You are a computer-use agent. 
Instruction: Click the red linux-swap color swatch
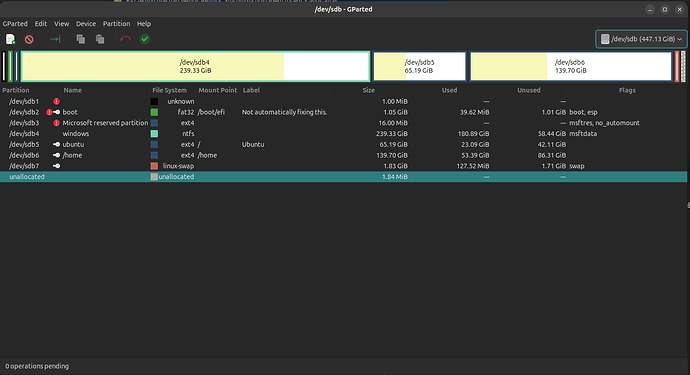click(154, 166)
